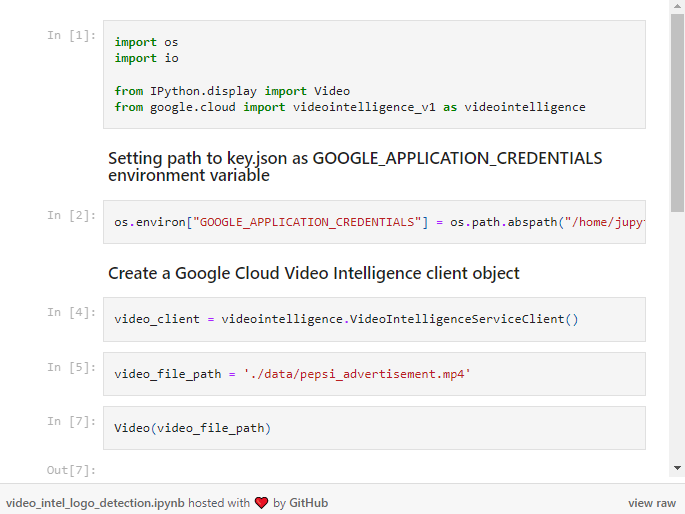Click the In [4] prompt label
Screen dimensions: 685x514
[x=71, y=312]
